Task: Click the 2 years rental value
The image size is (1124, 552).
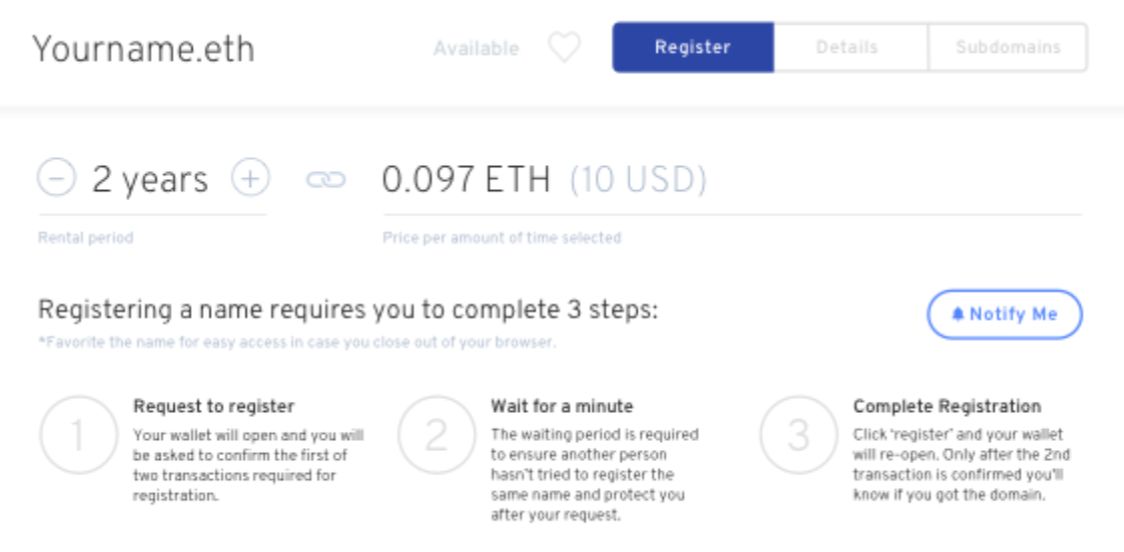Action: (150, 180)
